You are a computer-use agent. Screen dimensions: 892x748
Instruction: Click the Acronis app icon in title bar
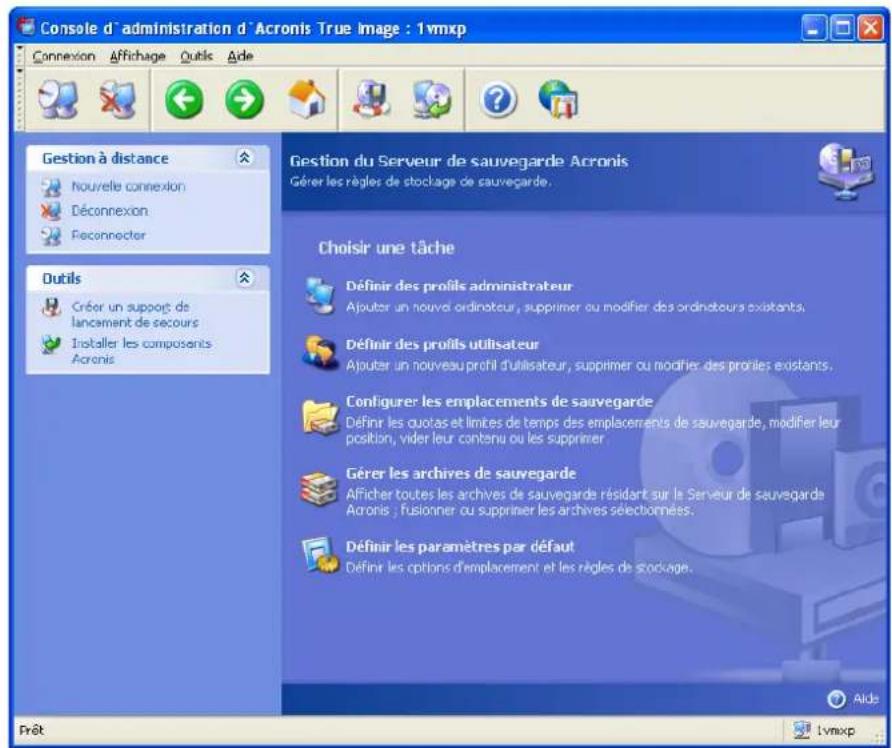(x=26, y=28)
